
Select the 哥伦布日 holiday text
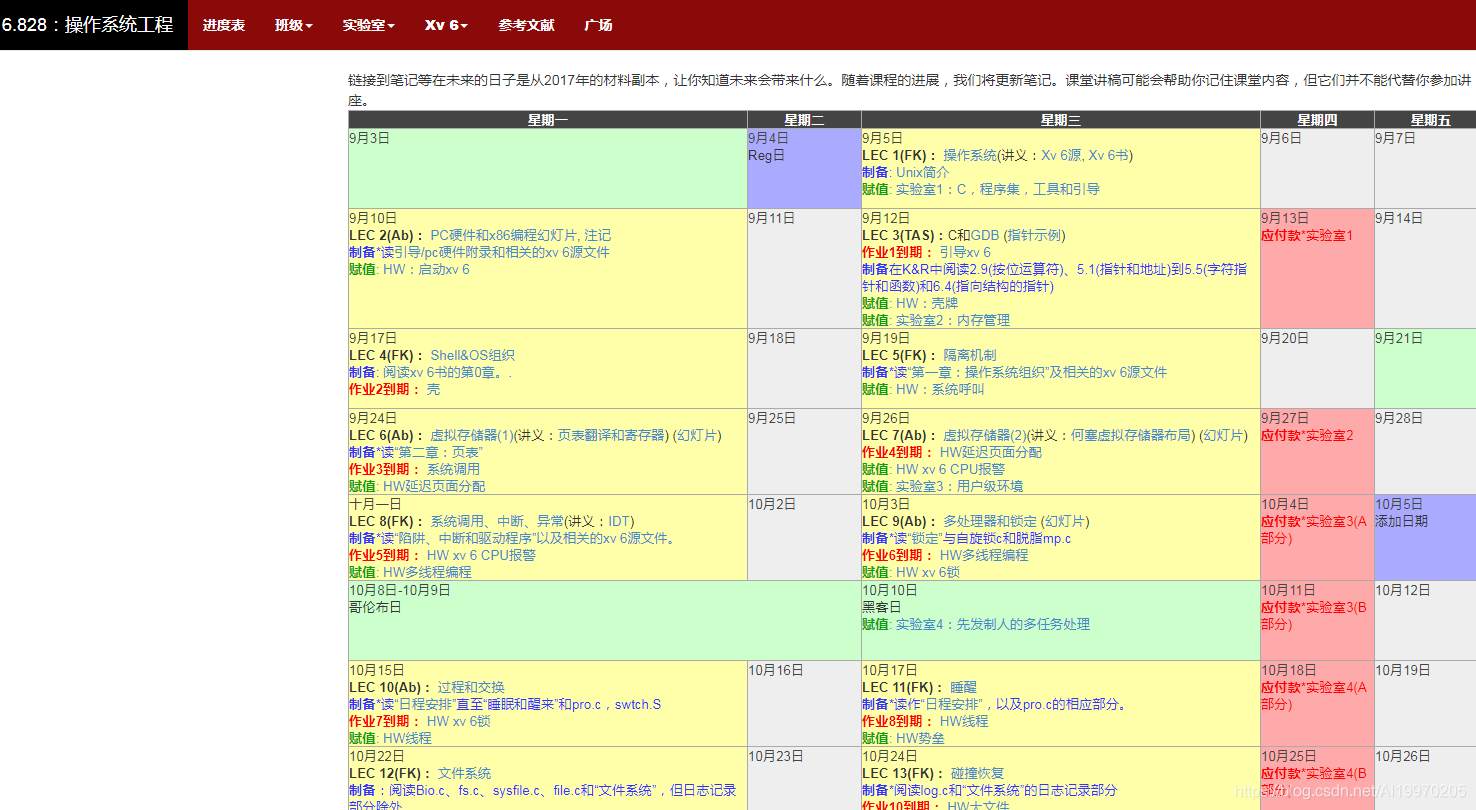pyautogui.click(x=375, y=607)
